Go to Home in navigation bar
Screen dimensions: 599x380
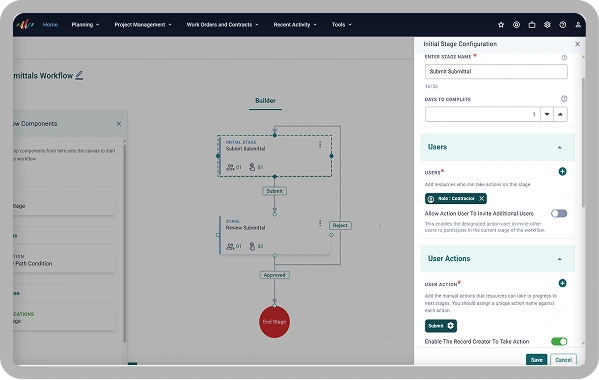pyautogui.click(x=50, y=25)
